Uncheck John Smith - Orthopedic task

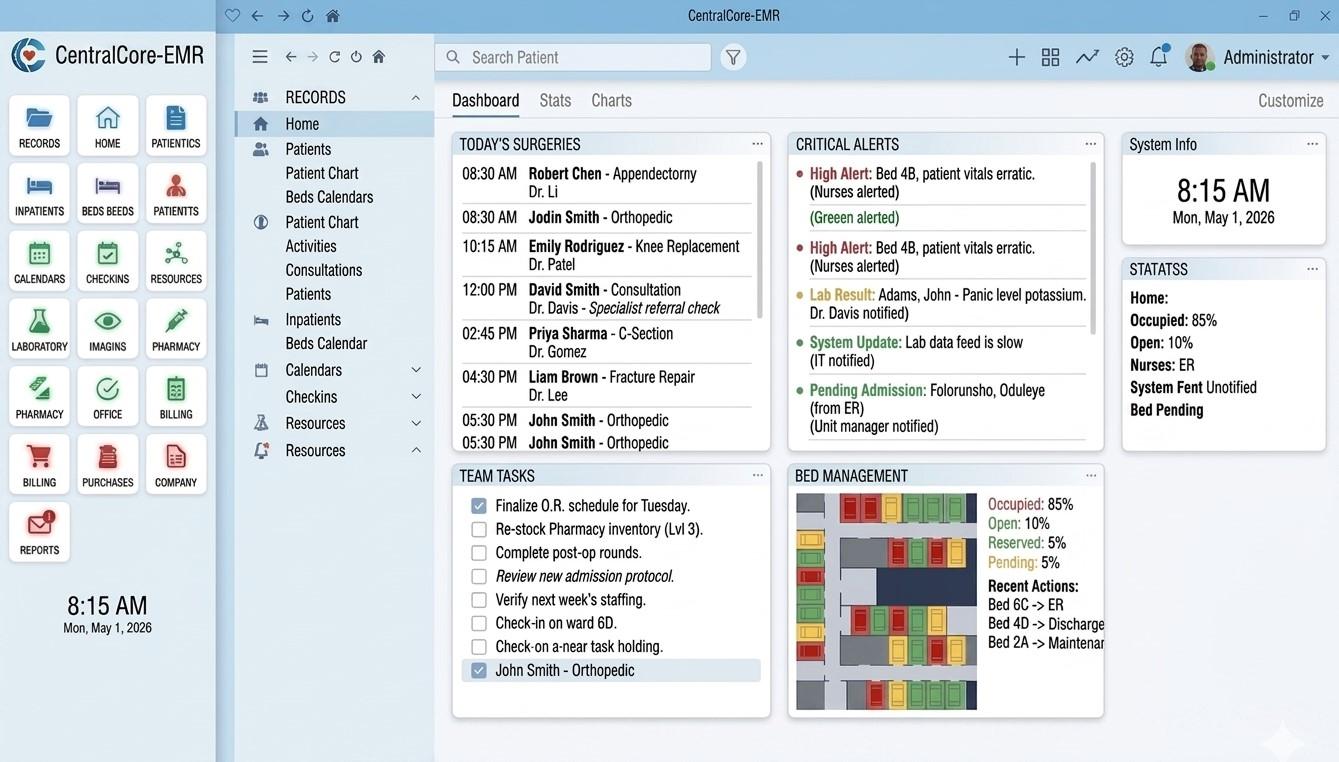(479, 670)
